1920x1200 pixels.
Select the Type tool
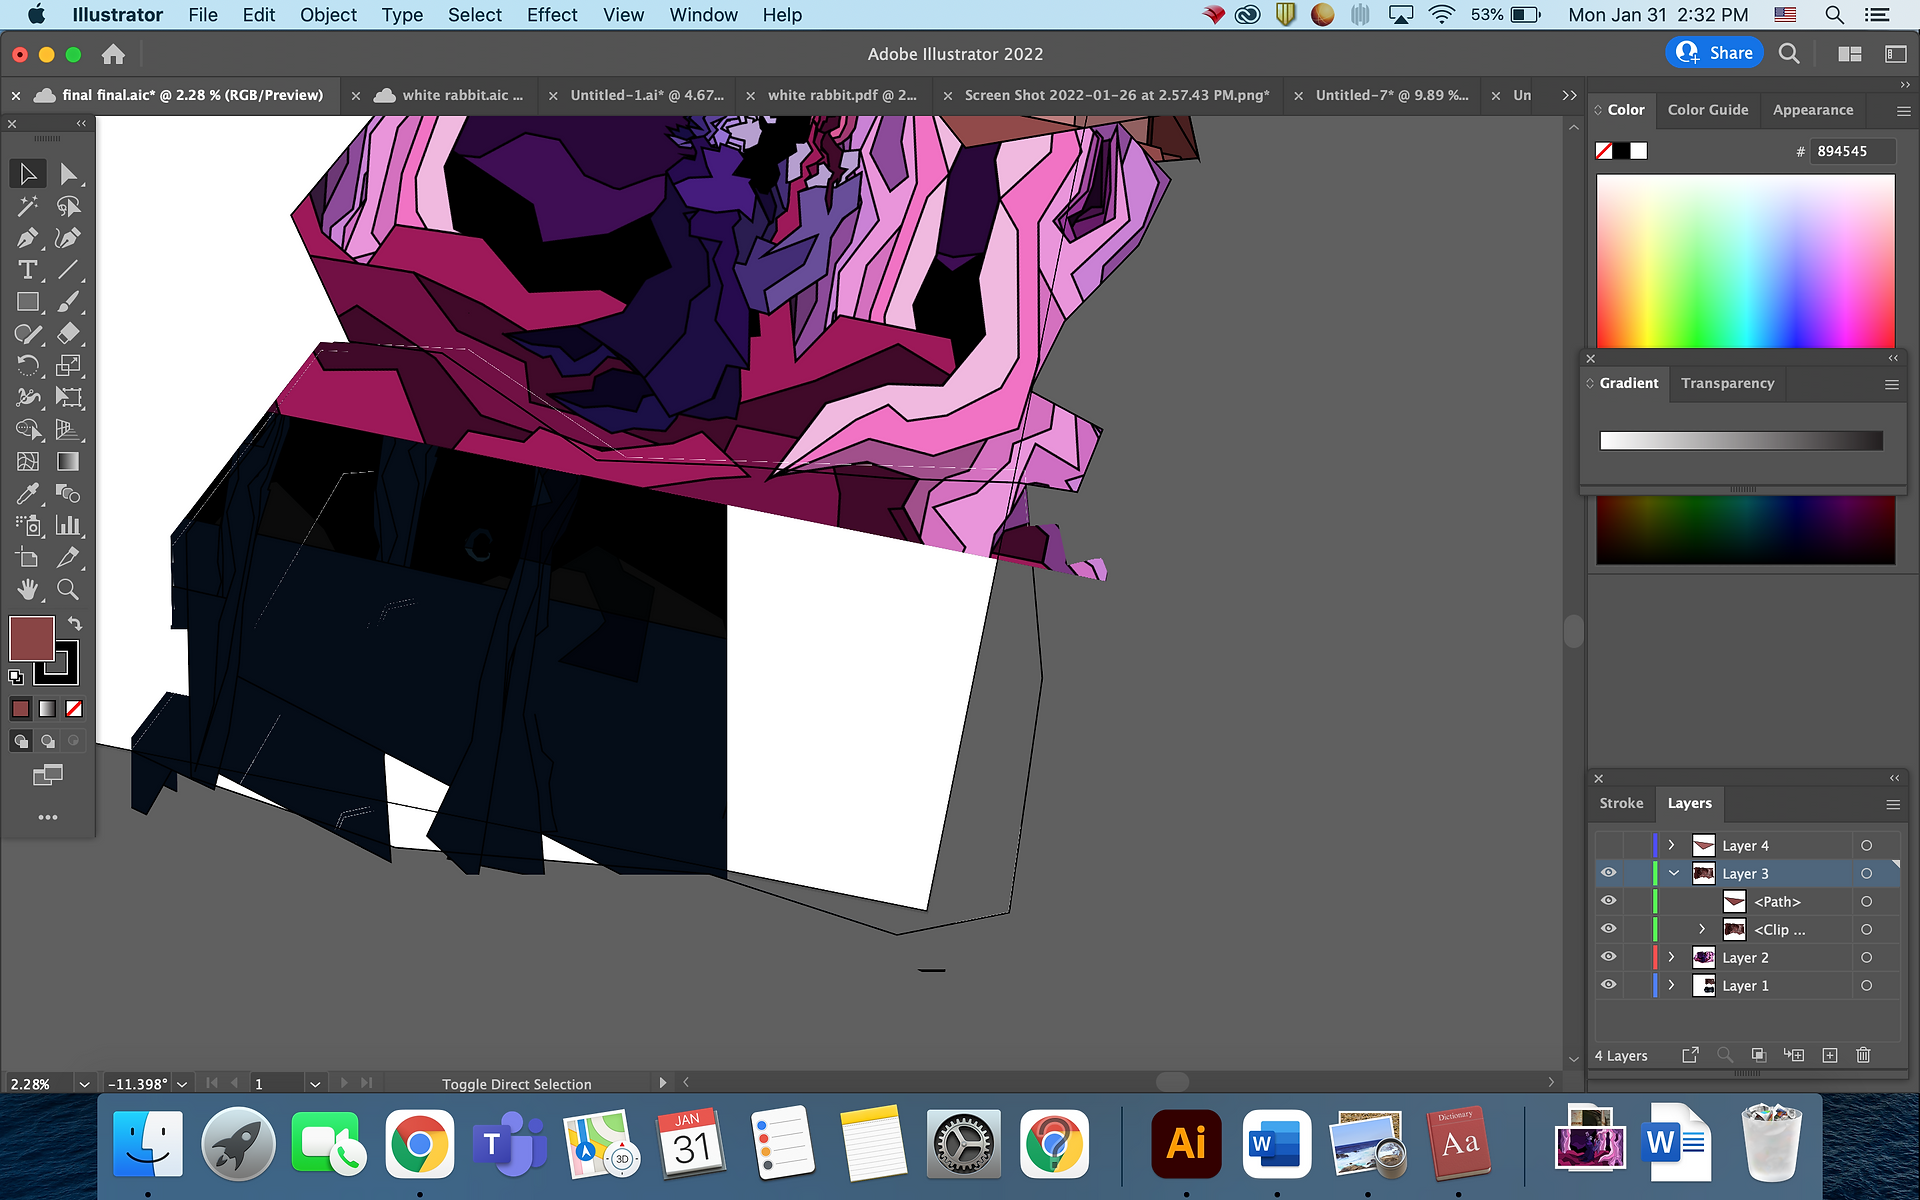click(28, 270)
